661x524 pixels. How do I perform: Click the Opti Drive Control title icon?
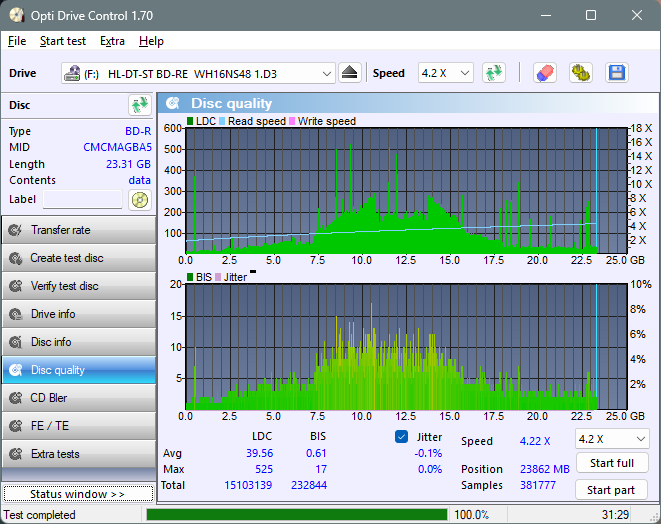(16, 16)
